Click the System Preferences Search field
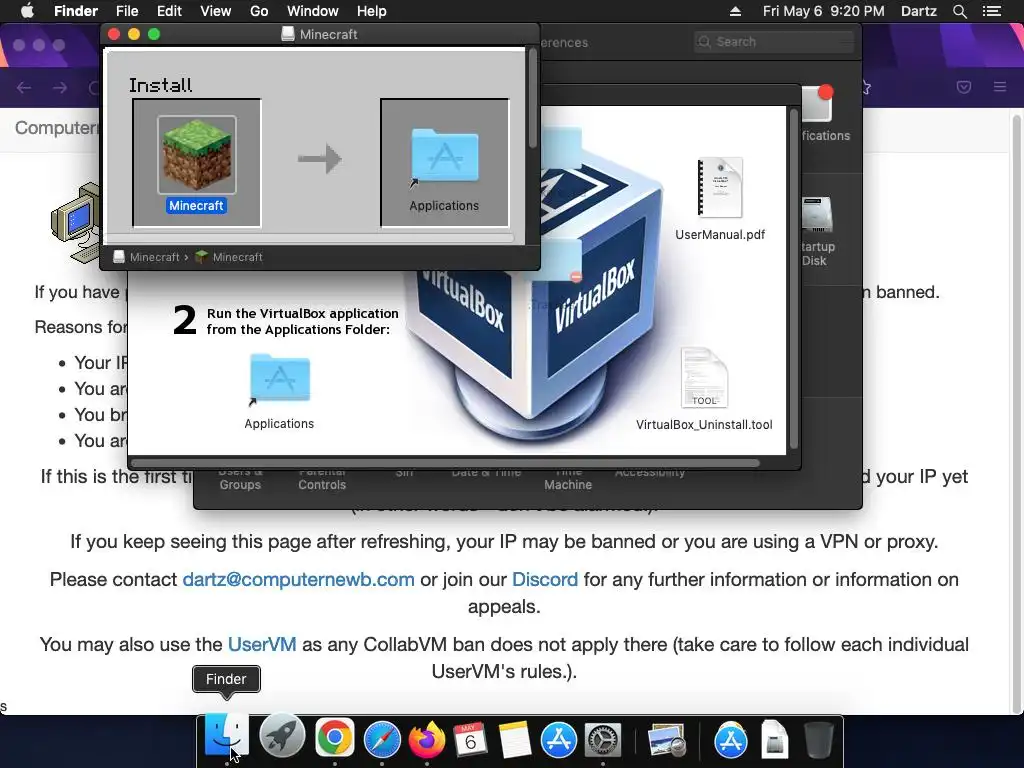 click(x=774, y=42)
